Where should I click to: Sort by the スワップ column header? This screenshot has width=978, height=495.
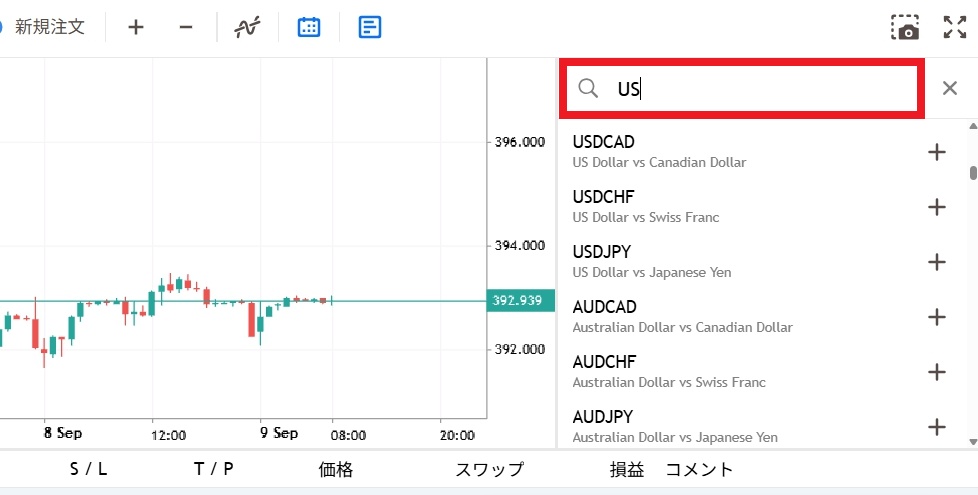pyautogui.click(x=490, y=469)
